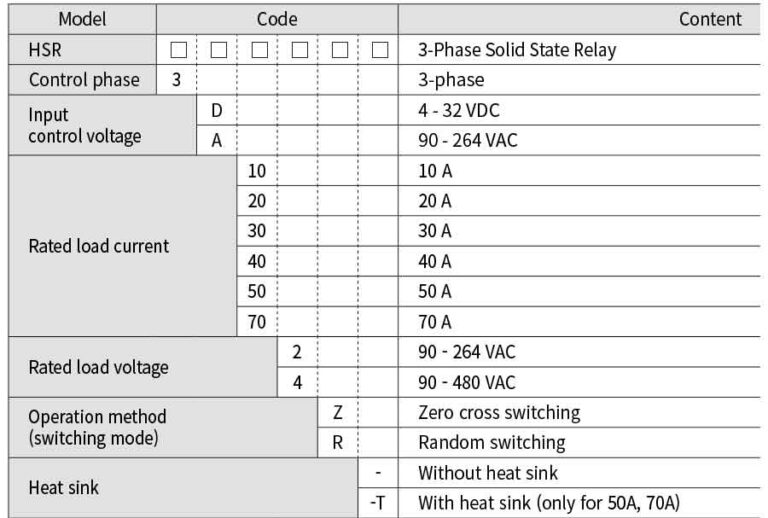Check the third empty box in HSR row

(x=259, y=50)
